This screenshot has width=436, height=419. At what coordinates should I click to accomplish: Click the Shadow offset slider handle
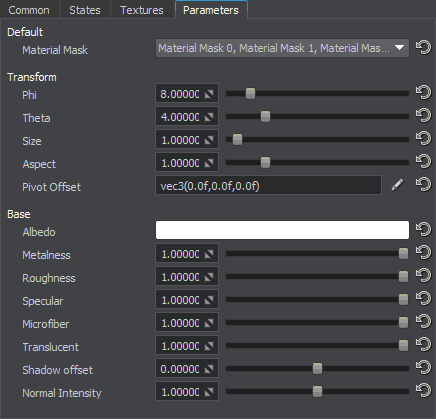pos(317,369)
